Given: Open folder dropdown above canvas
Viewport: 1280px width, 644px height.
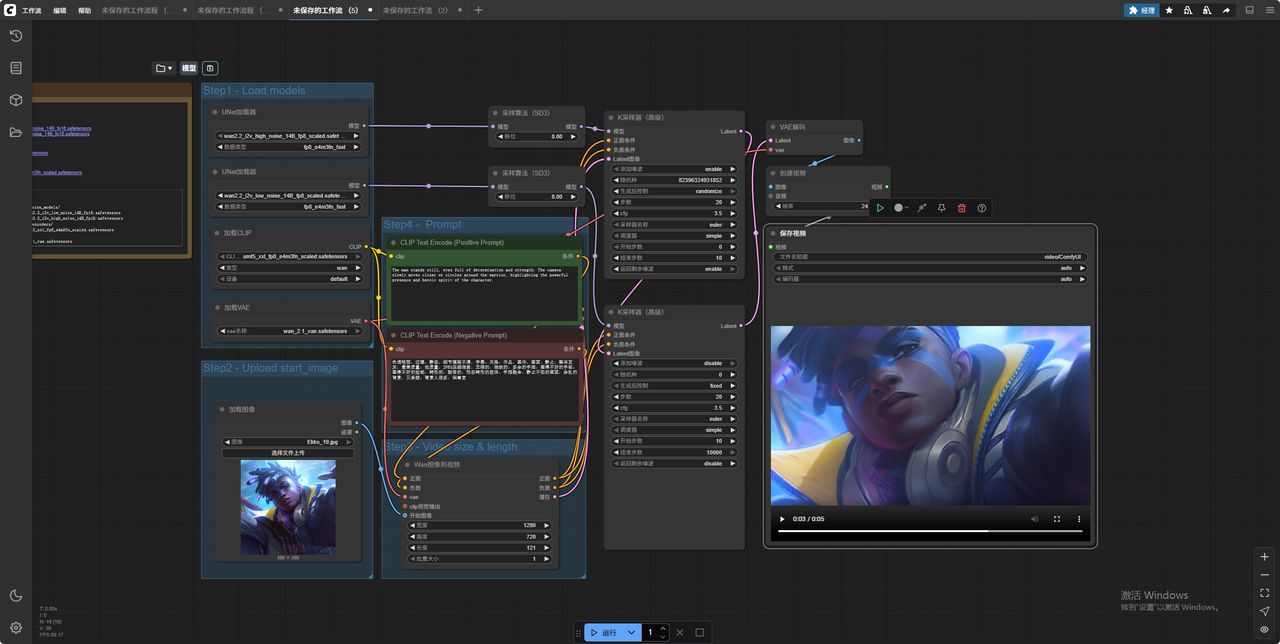Looking at the screenshot, I should tap(163, 68).
